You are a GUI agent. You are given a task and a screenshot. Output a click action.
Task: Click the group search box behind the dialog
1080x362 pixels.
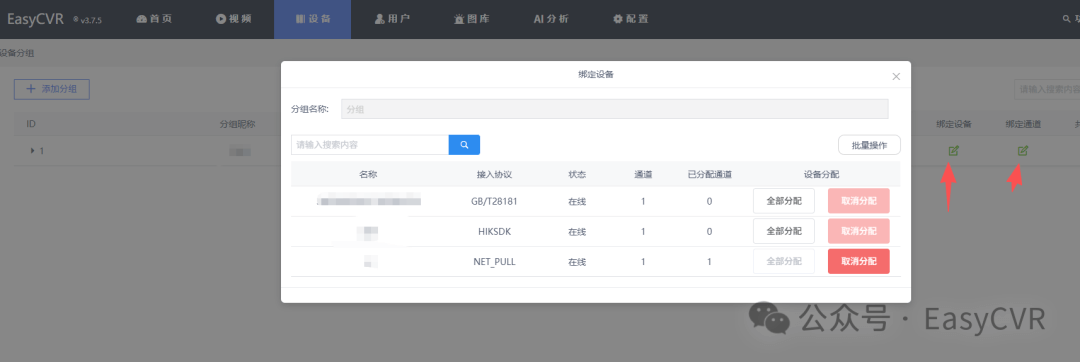[x=1047, y=89]
